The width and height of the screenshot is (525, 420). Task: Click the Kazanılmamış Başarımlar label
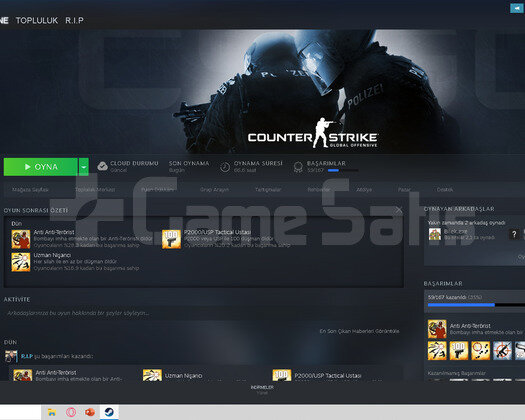point(457,373)
